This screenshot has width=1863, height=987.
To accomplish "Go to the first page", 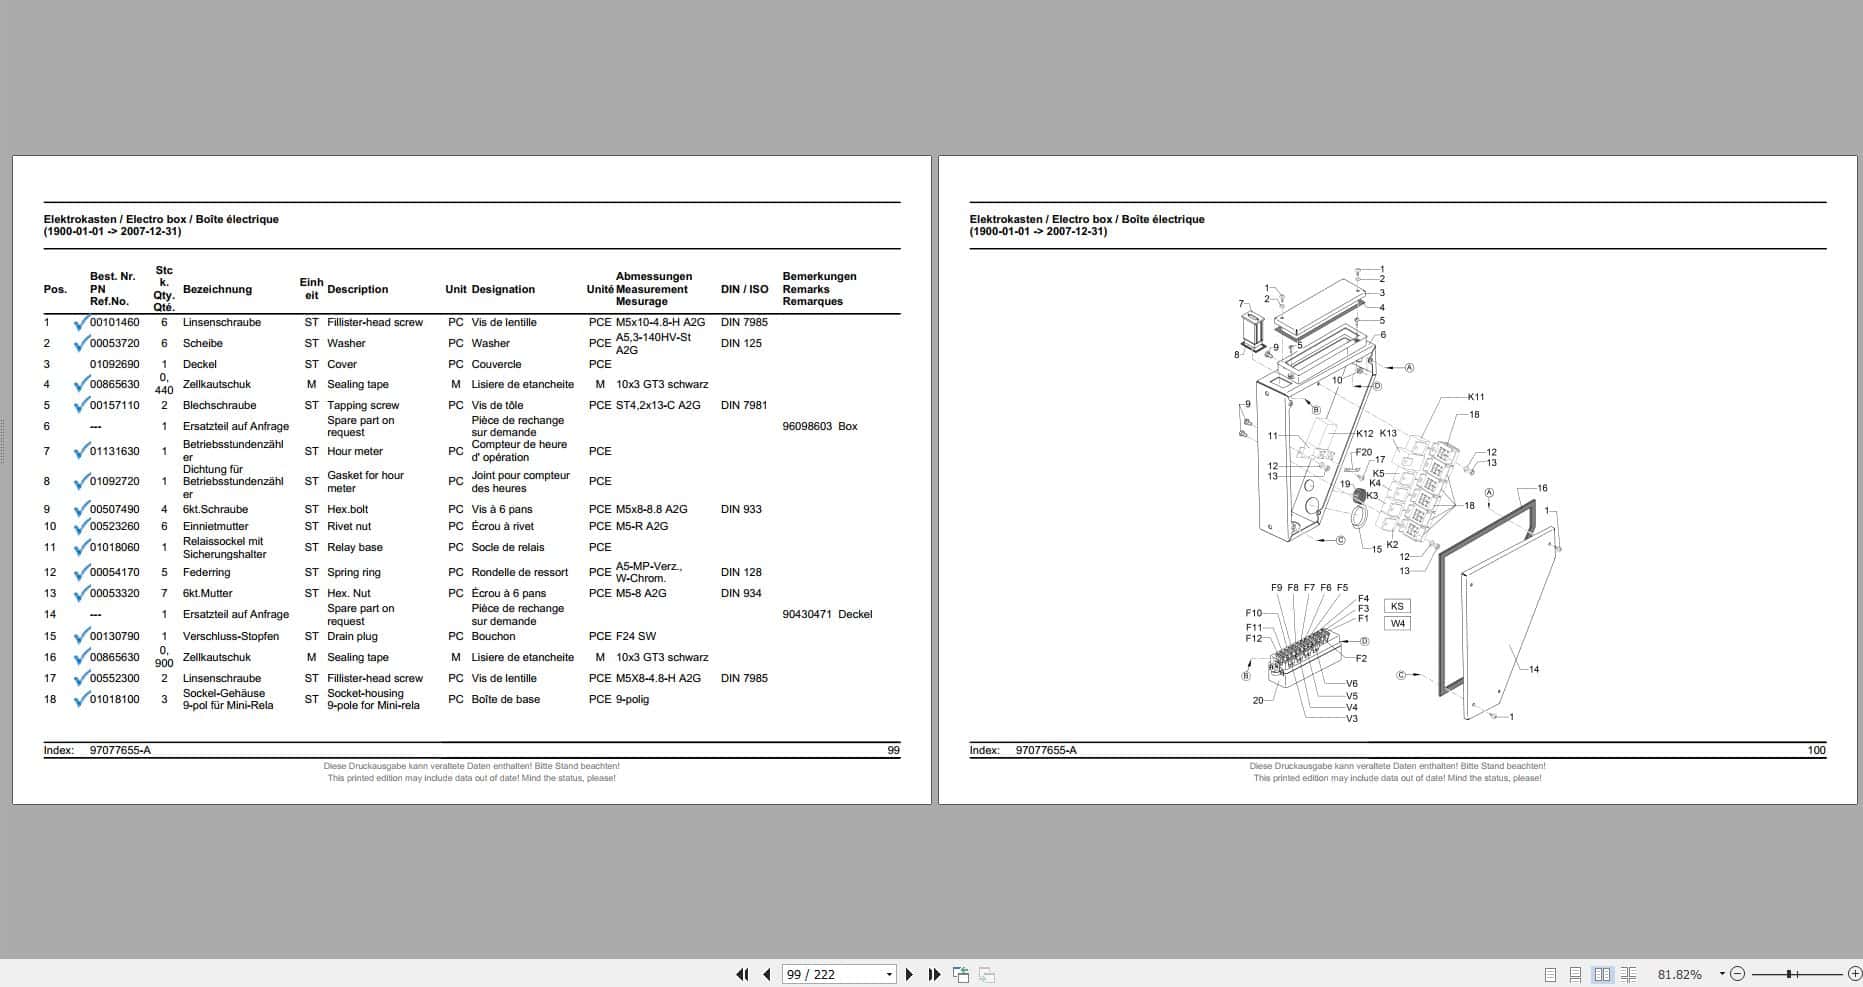I will click(x=744, y=974).
